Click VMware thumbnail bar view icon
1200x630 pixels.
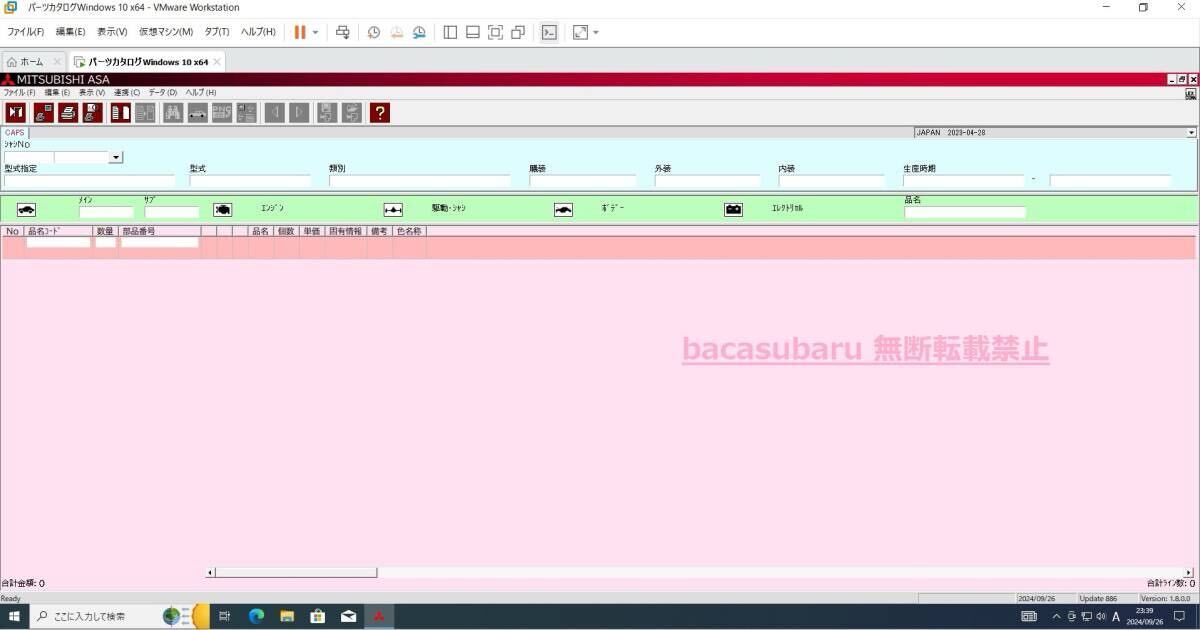[x=472, y=32]
